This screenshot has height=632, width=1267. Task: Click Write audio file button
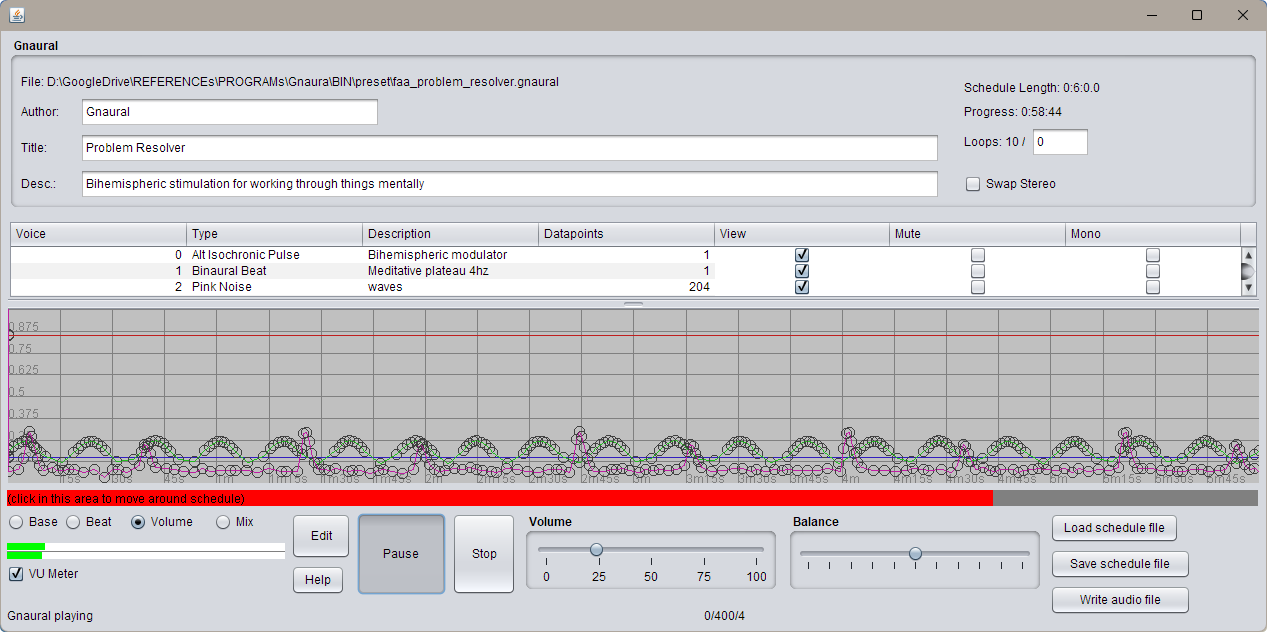click(1120, 600)
